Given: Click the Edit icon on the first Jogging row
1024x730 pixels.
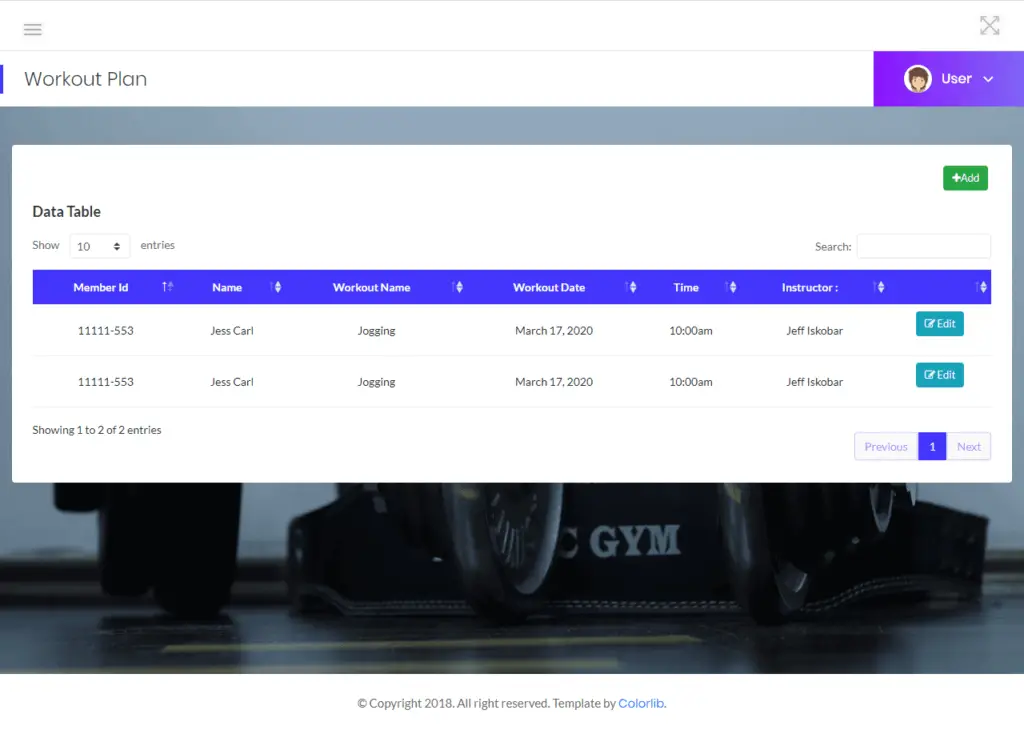Looking at the screenshot, I should (931, 323).
